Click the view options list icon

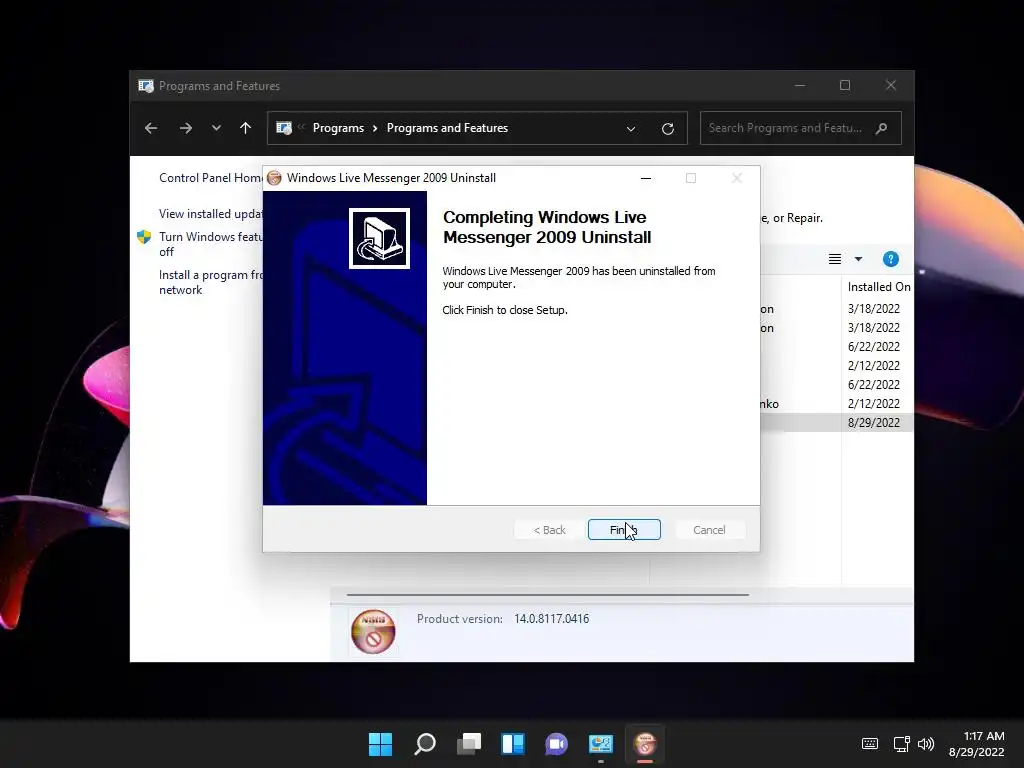(835, 259)
